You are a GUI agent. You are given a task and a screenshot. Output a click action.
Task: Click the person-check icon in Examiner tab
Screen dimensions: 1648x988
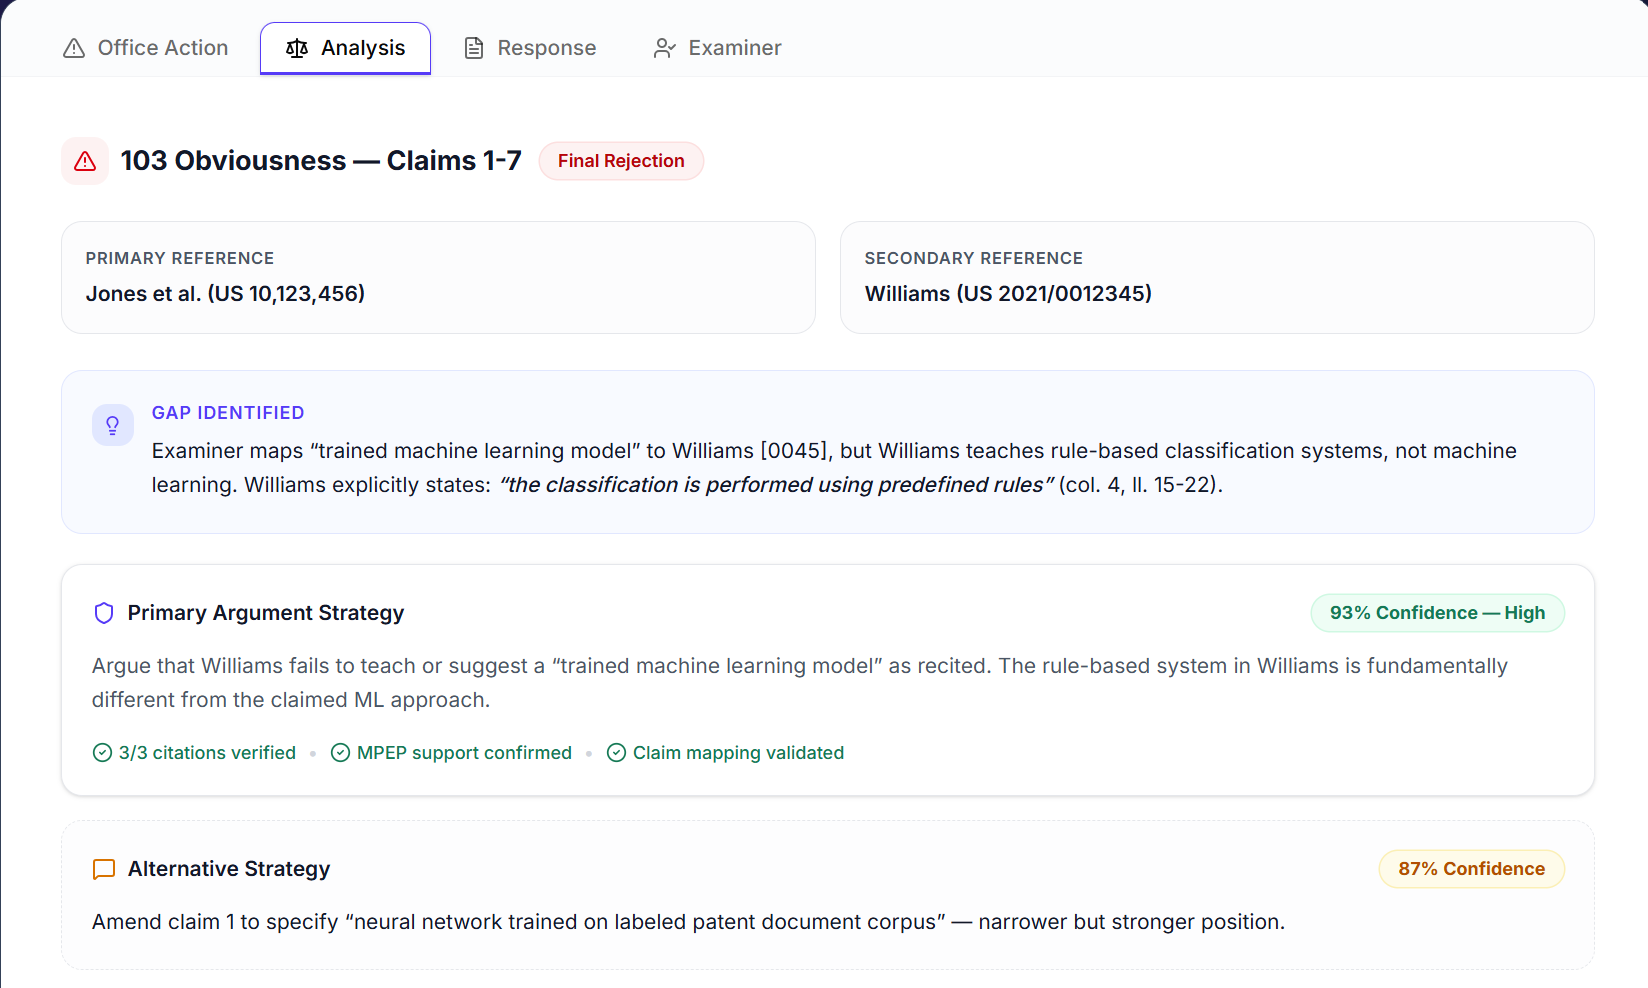click(x=665, y=48)
